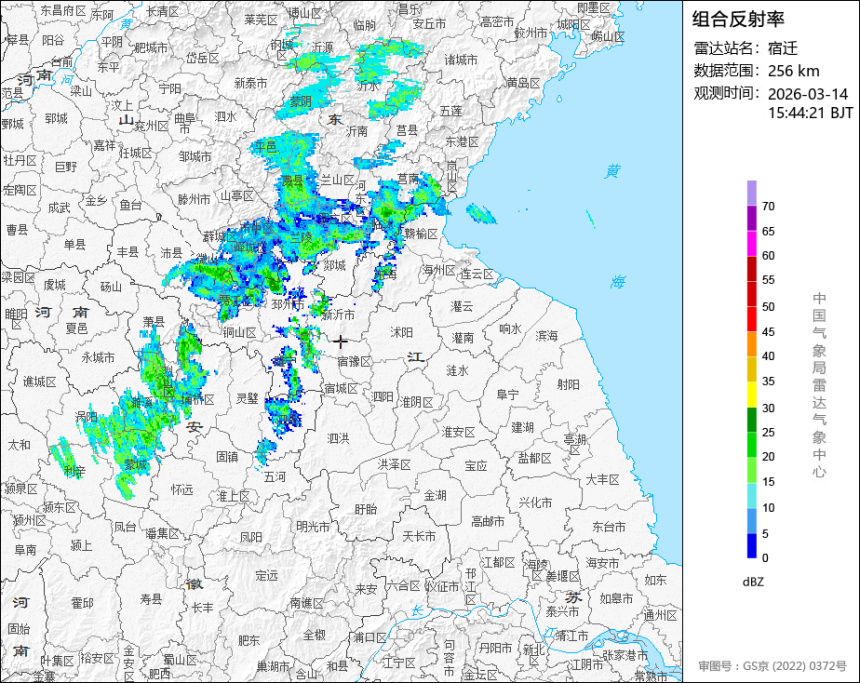Click the 明光市 map label
Screen dimensions: 860x683
(313, 526)
